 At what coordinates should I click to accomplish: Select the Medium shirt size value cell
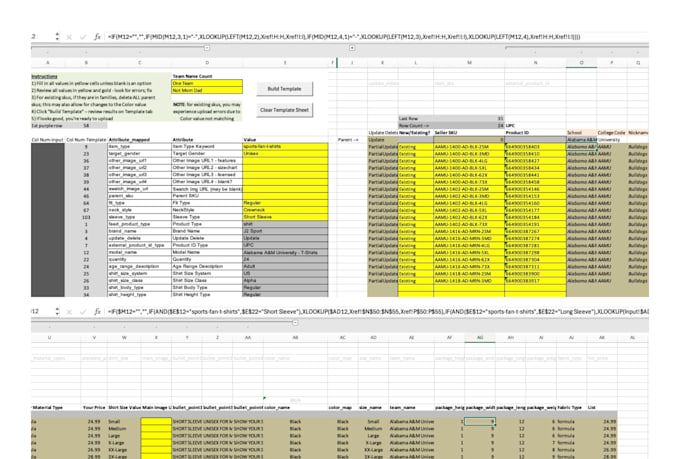coord(124,429)
